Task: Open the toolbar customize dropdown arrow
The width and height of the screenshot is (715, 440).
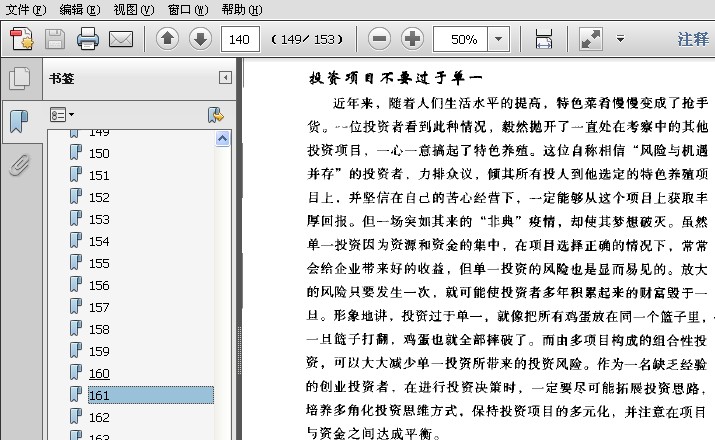Action: tap(620, 39)
